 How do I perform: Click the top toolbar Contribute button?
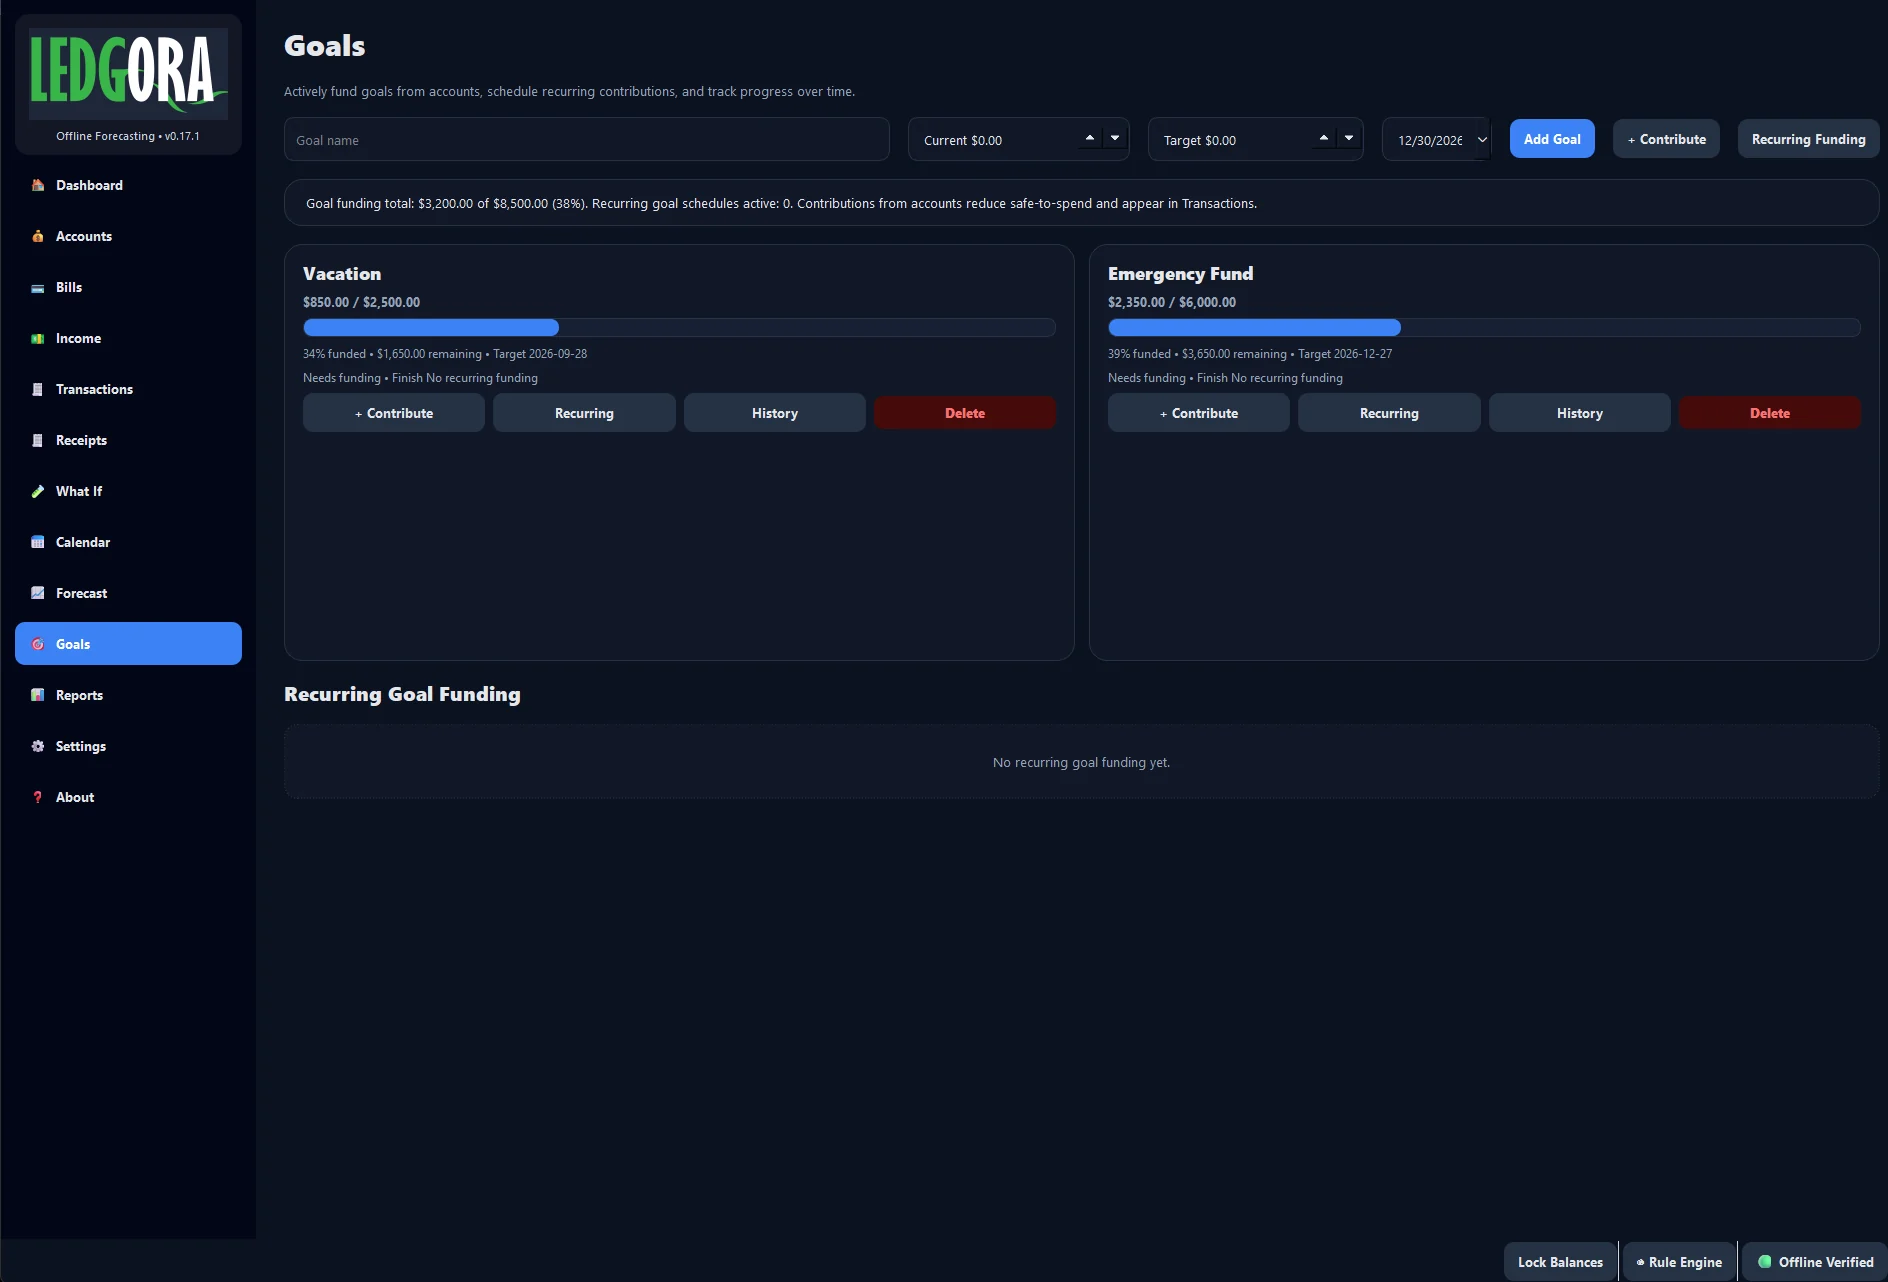[1666, 139]
